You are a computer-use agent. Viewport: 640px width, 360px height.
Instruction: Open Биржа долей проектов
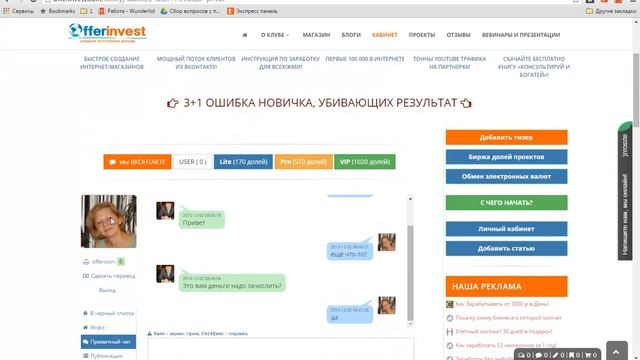click(x=507, y=157)
